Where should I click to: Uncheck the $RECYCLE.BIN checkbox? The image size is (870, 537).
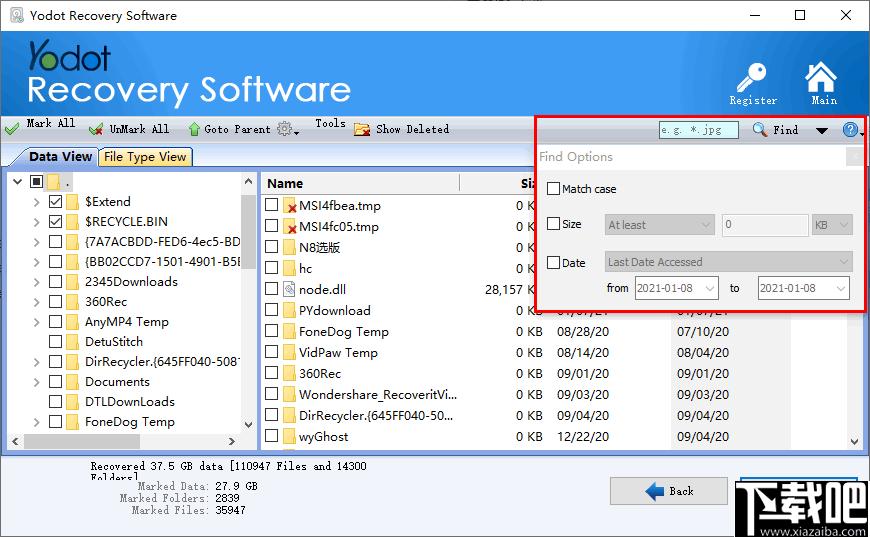click(x=55, y=221)
